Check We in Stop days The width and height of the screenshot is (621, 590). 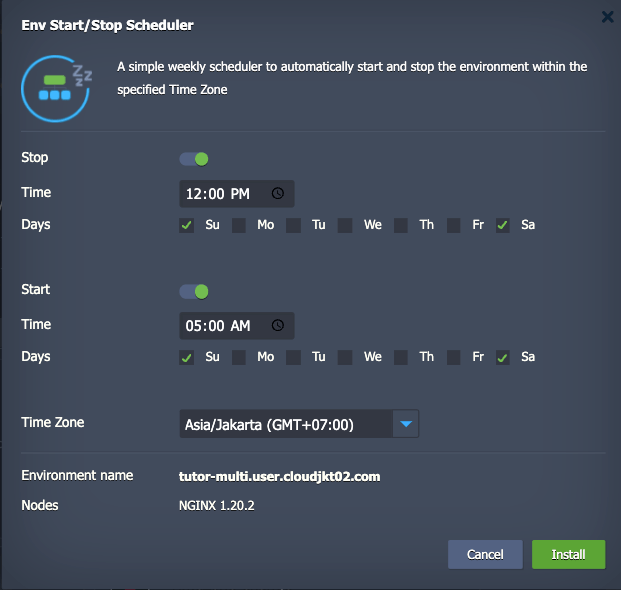345,225
